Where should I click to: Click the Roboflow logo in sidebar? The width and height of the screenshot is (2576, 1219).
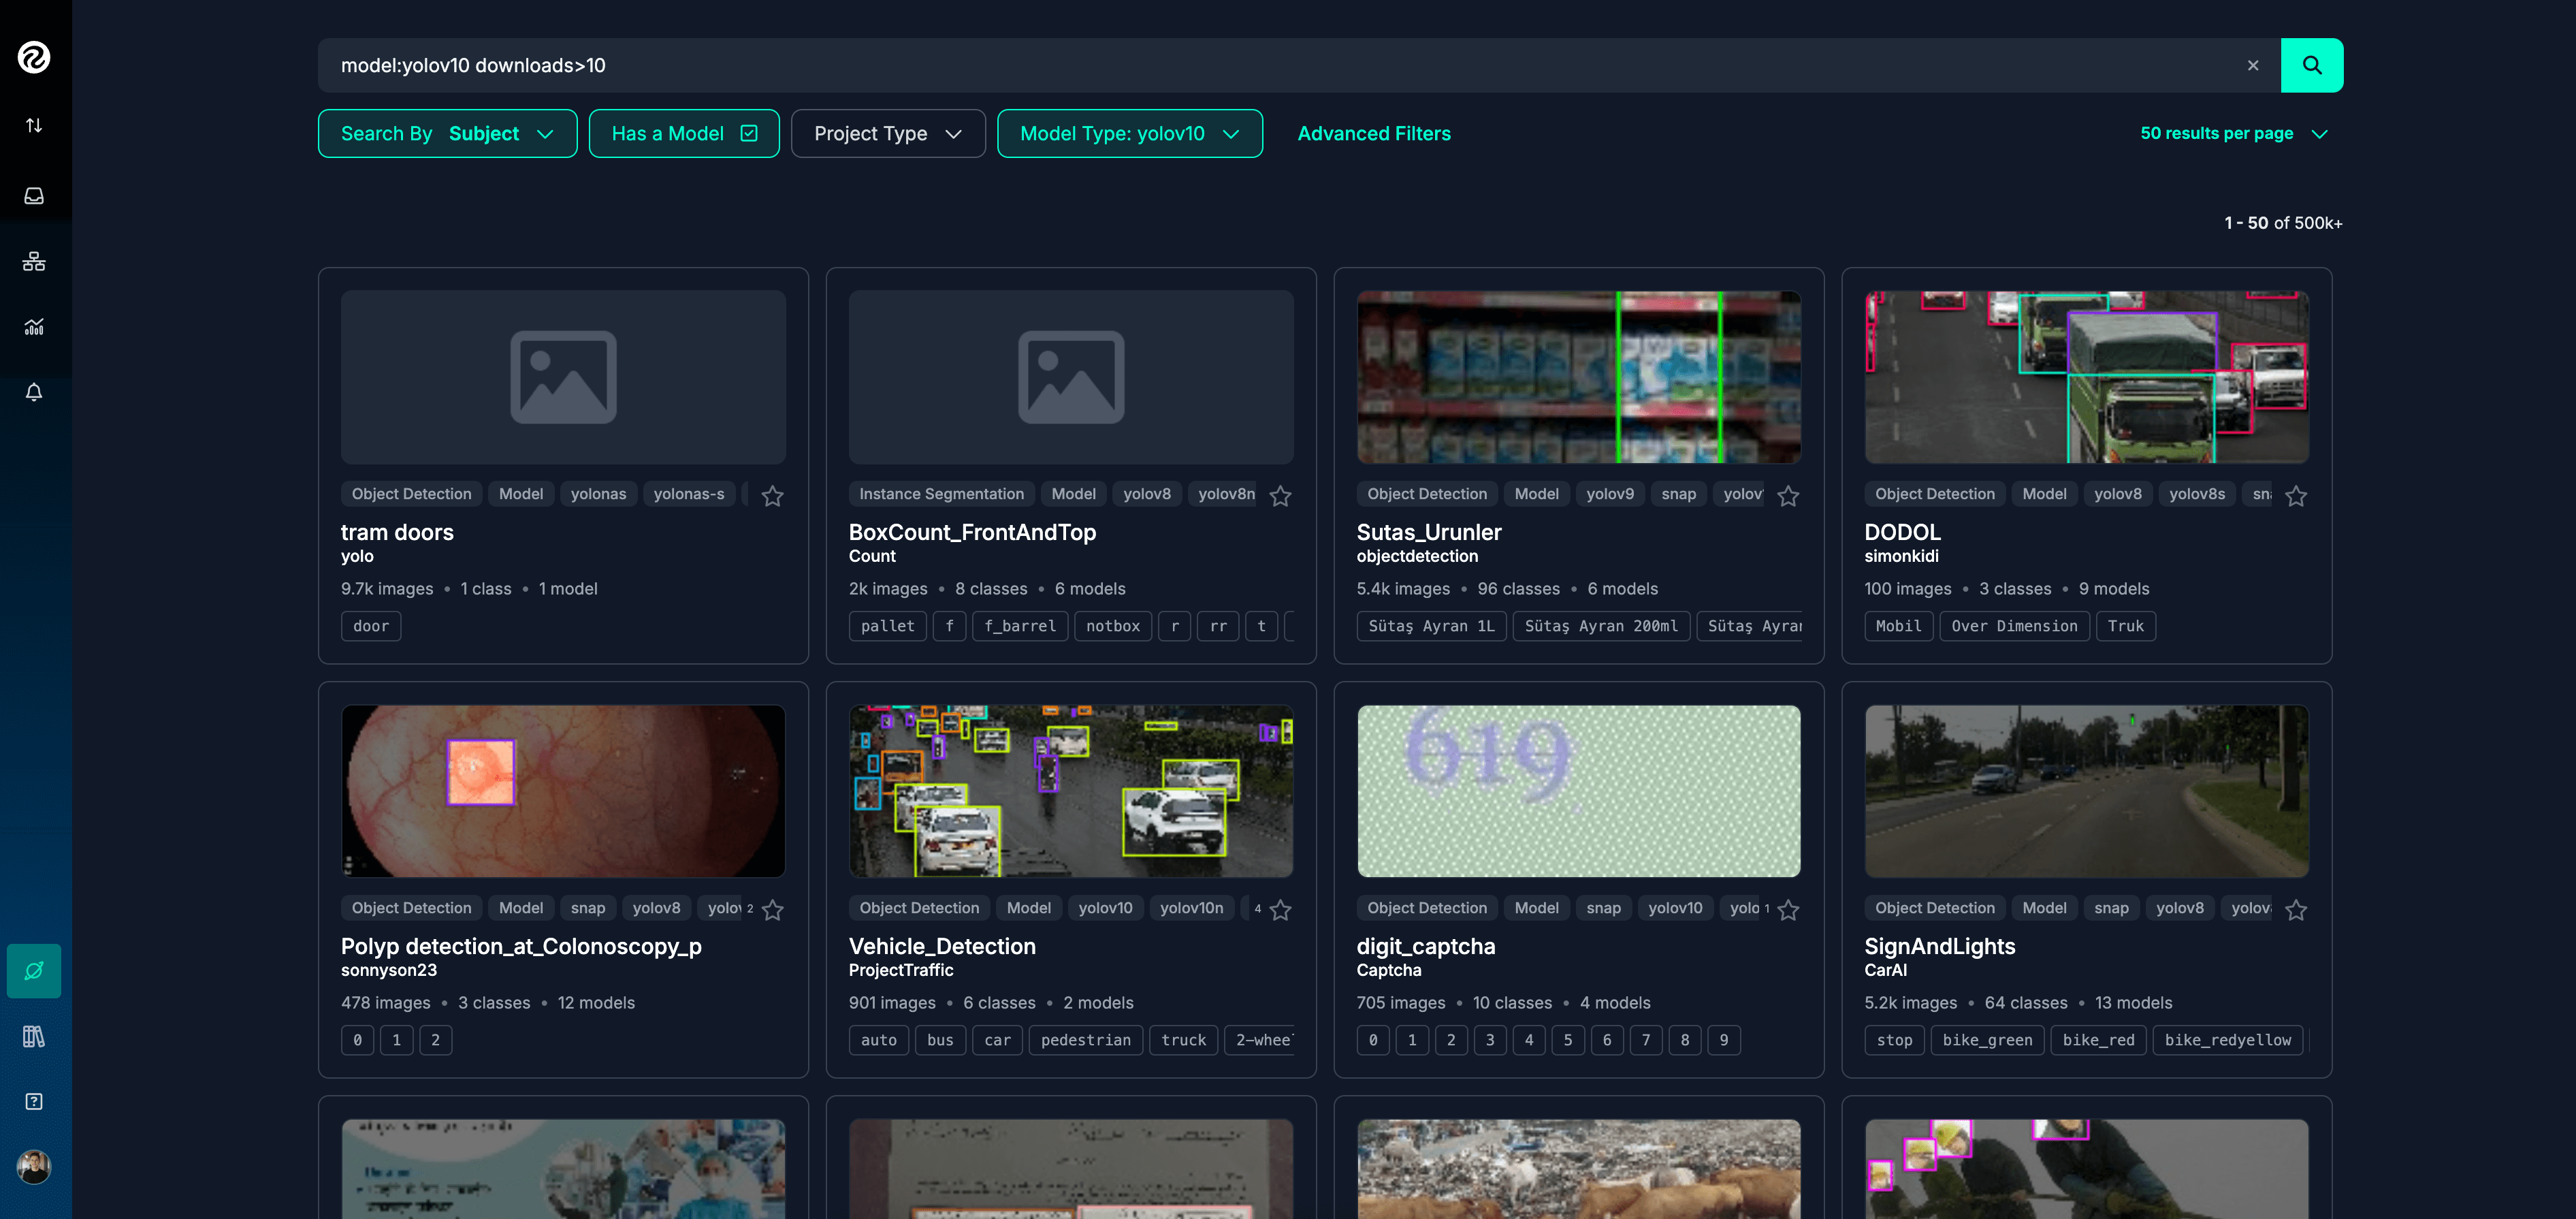[34, 57]
